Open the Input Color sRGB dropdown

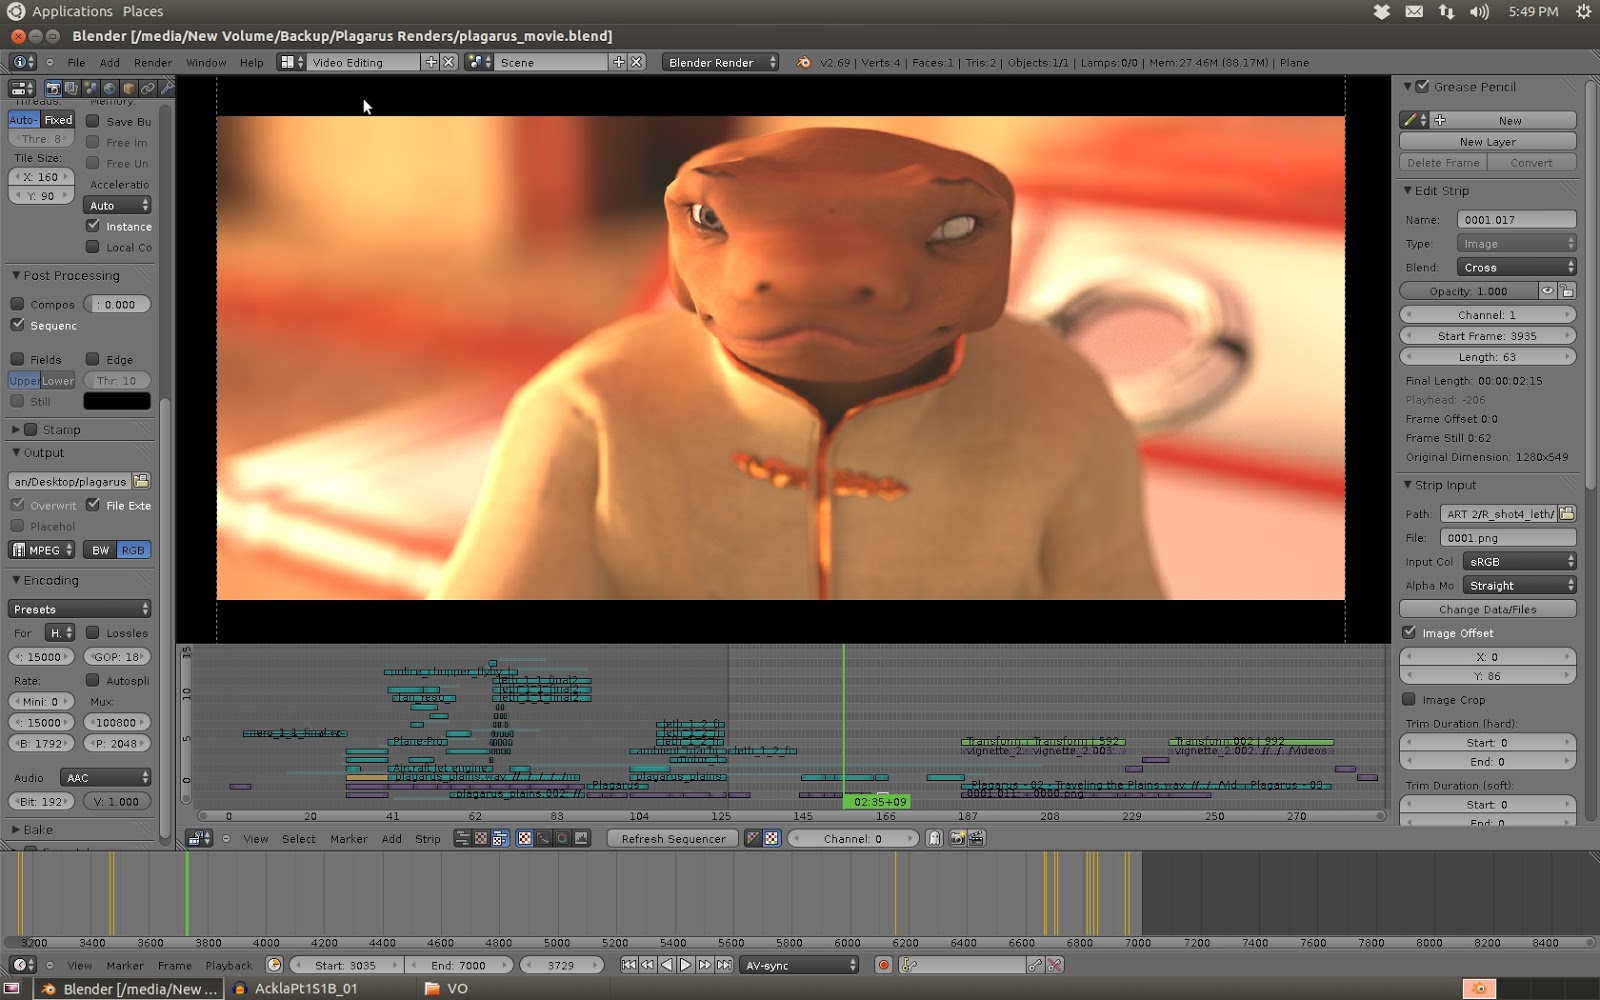[1519, 561]
